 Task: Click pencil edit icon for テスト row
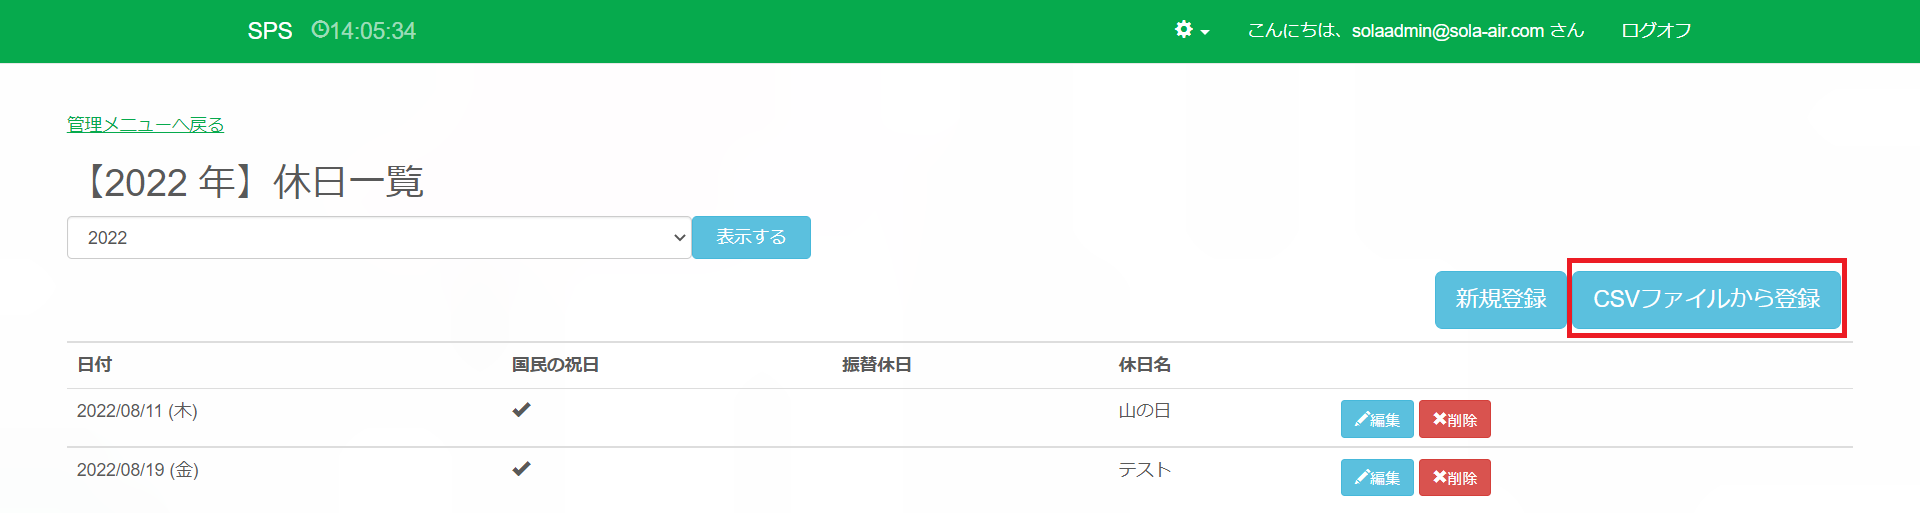tap(1361, 478)
